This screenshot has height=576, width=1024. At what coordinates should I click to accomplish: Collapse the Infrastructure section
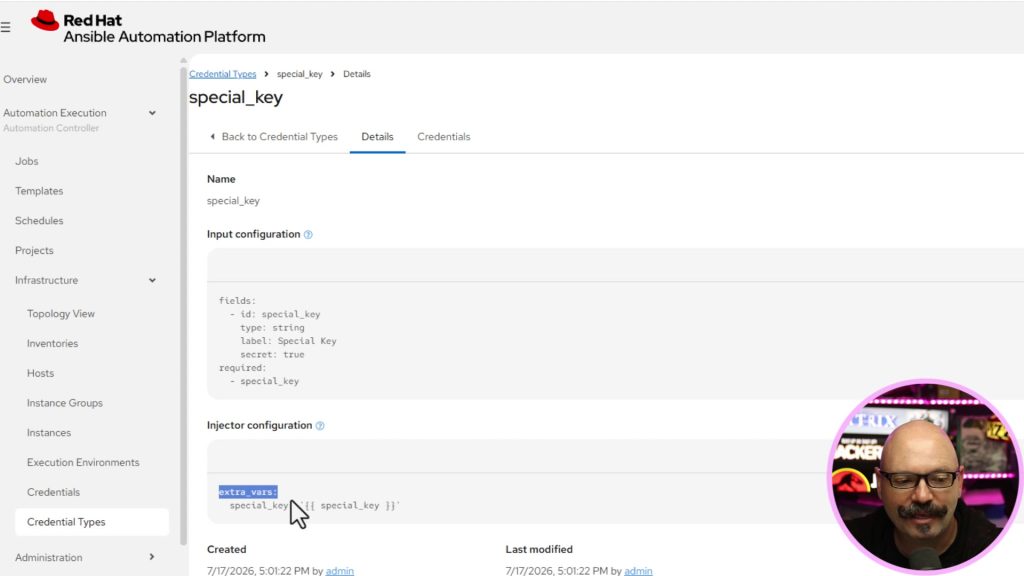point(152,280)
